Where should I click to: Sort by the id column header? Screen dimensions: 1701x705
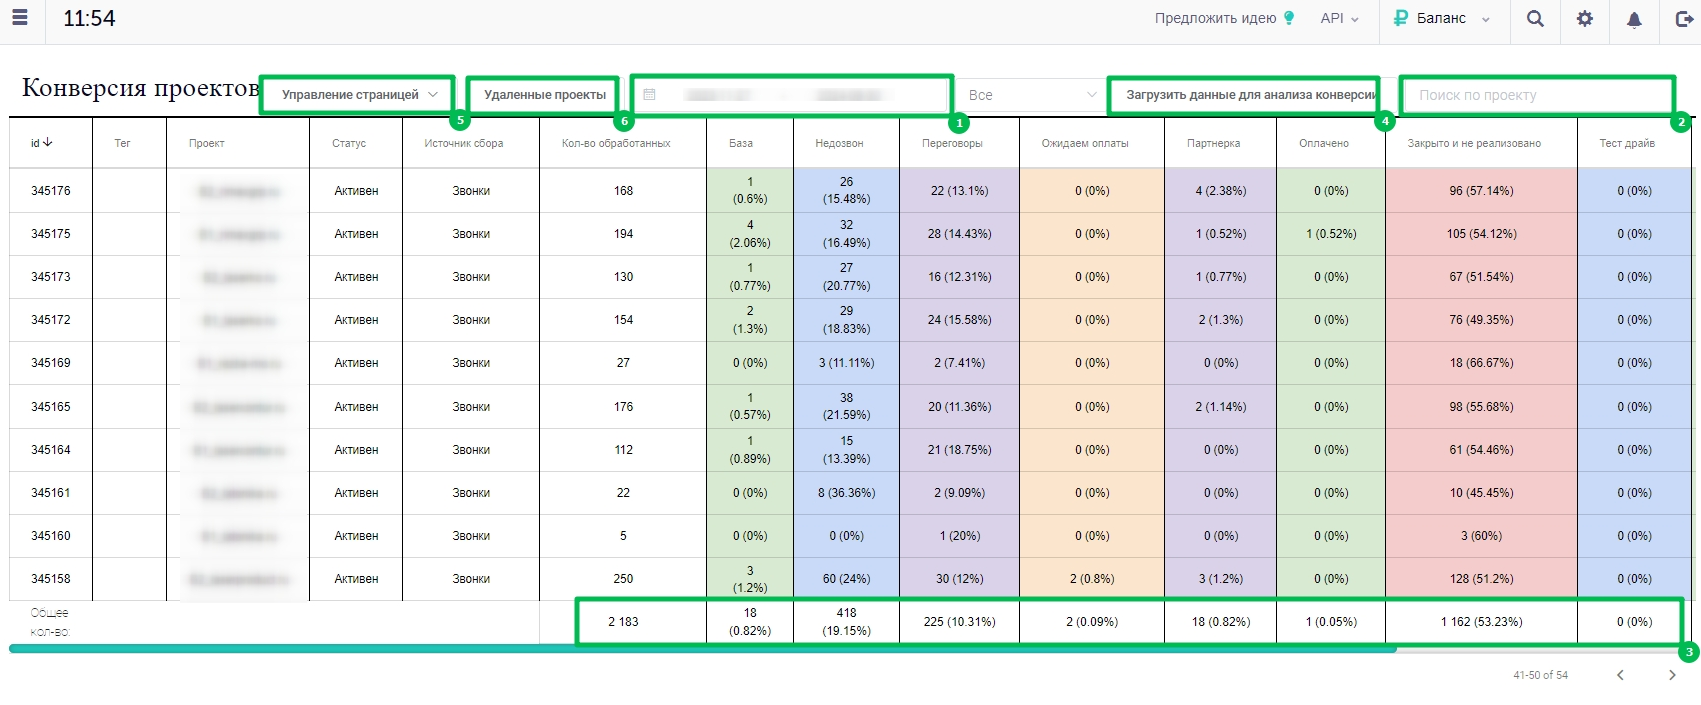(x=42, y=143)
